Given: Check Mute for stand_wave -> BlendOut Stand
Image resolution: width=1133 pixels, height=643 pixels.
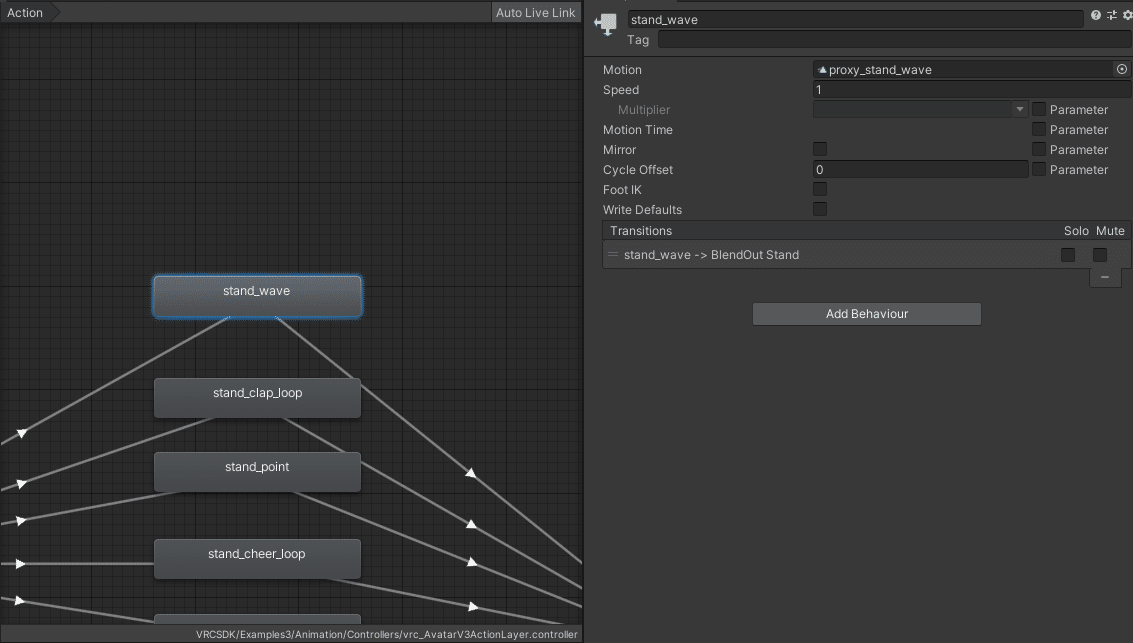Looking at the screenshot, I should (x=1100, y=254).
